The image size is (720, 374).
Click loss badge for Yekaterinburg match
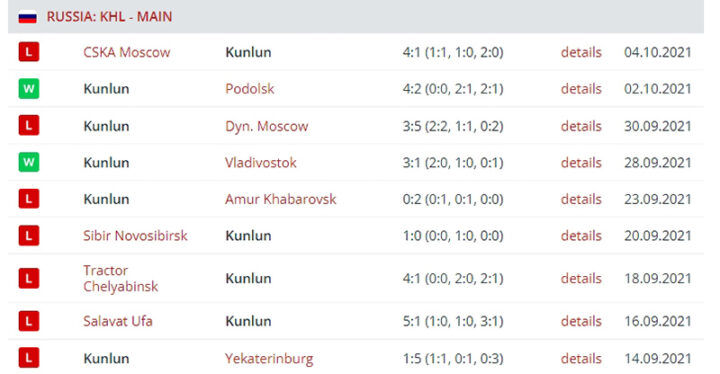pos(28,358)
